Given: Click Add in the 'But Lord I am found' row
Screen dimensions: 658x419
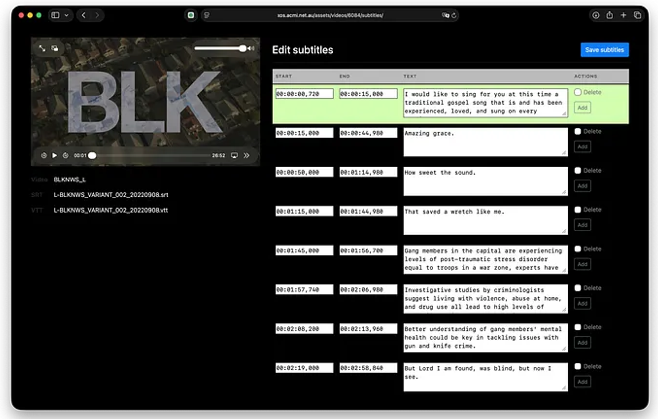Looking at the screenshot, I should [582, 382].
